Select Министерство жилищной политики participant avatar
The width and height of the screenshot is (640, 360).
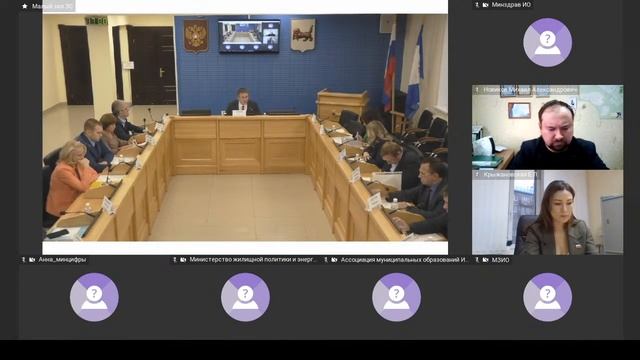pyautogui.click(x=245, y=297)
